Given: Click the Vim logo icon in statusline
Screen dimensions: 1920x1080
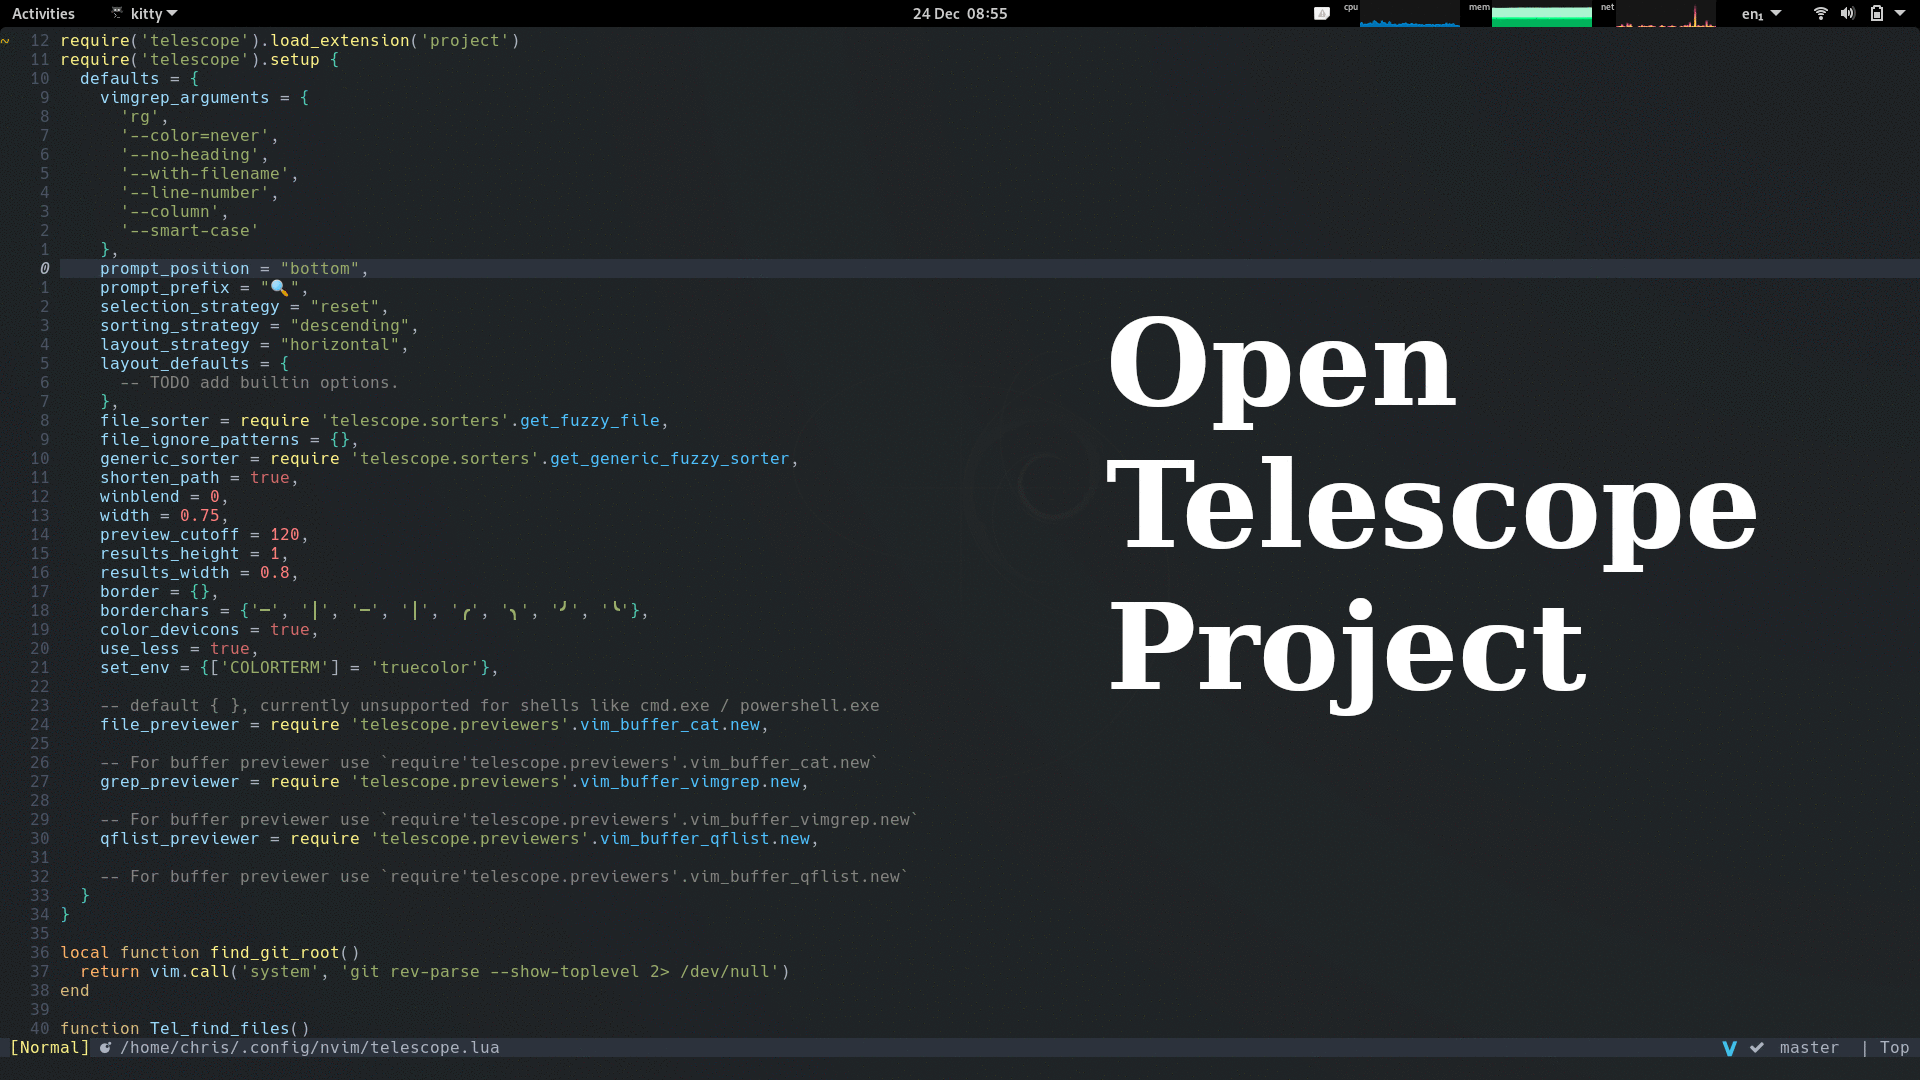Looking at the screenshot, I should [x=1729, y=1048].
